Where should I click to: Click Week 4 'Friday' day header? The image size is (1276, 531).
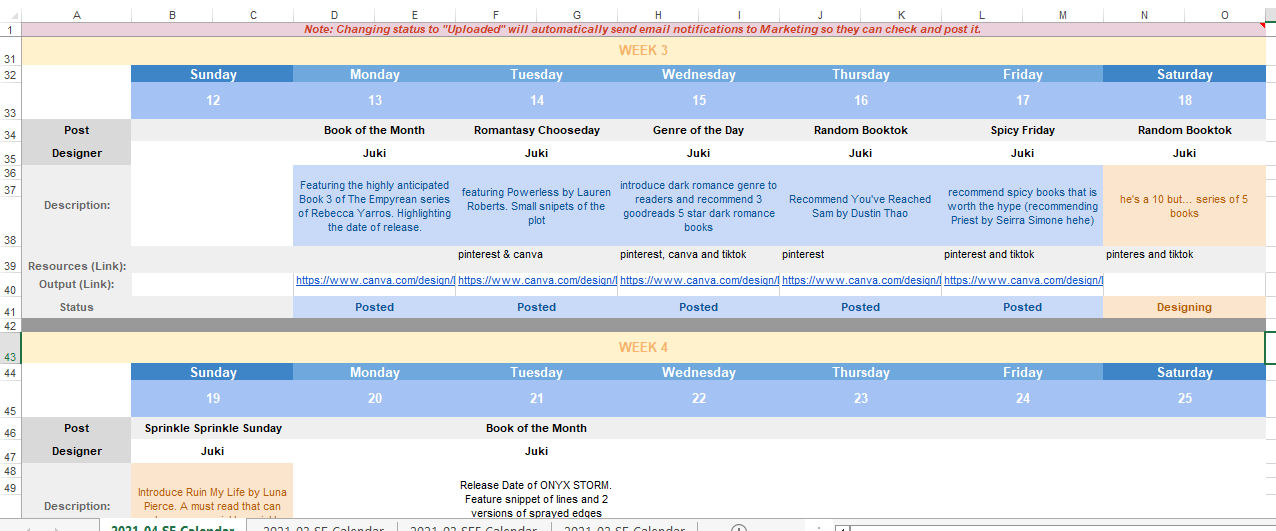pyautogui.click(x=1023, y=372)
